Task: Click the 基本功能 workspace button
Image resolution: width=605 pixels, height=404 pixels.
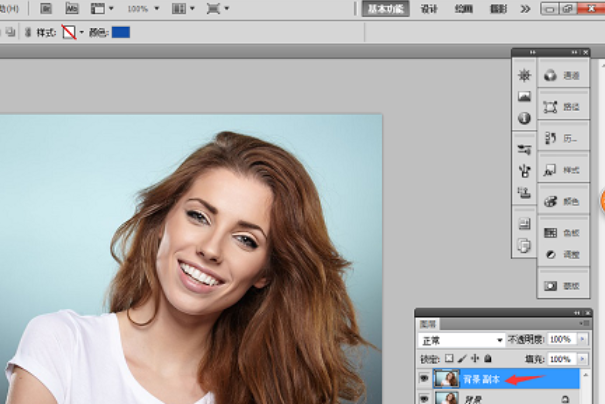Action: click(x=384, y=9)
